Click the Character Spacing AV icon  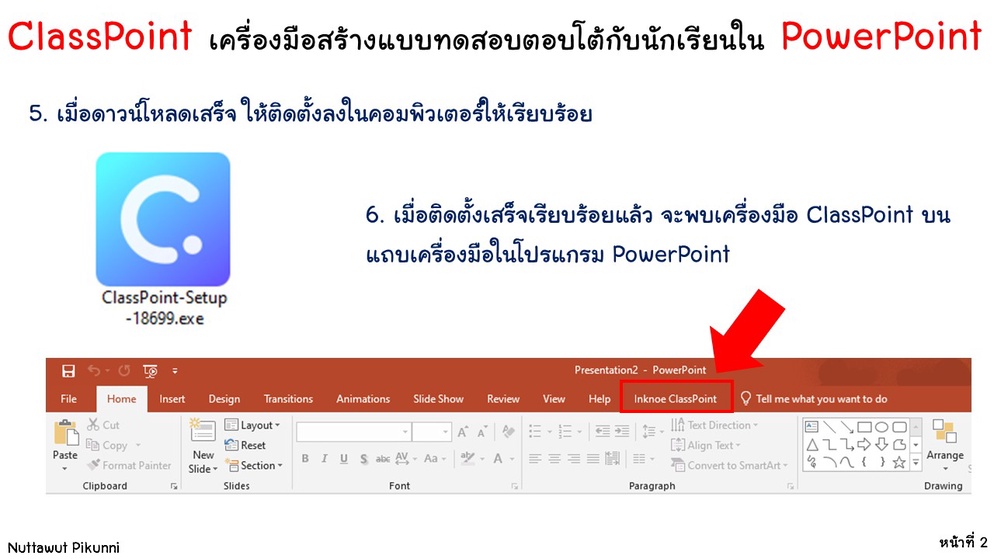pyautogui.click(x=401, y=458)
